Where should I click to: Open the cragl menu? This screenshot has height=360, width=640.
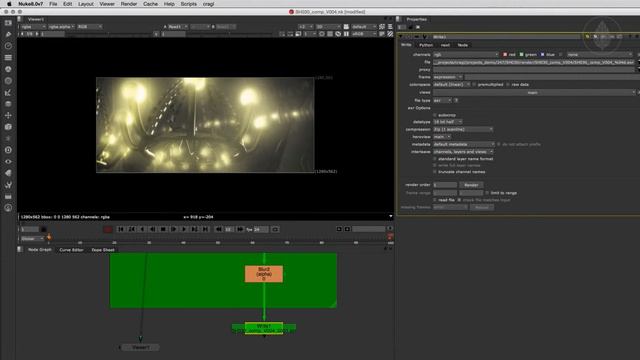point(209,4)
